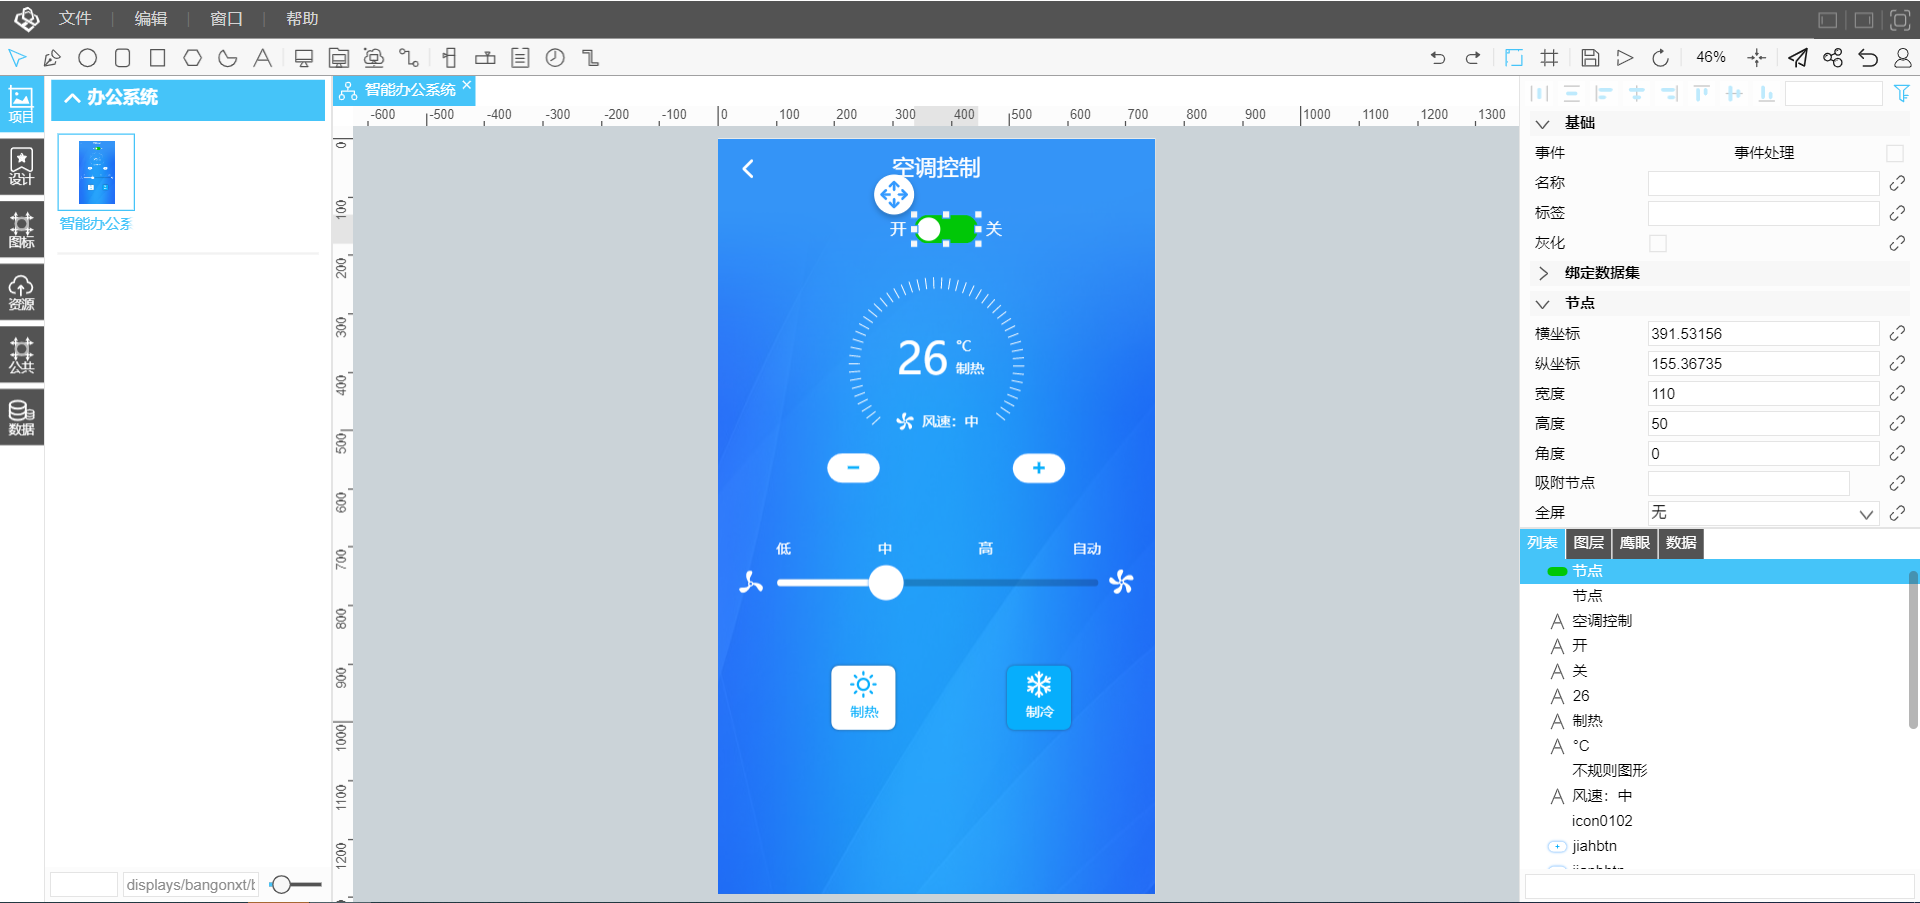
Task: Click the share icon in toolbar
Action: point(1833,58)
